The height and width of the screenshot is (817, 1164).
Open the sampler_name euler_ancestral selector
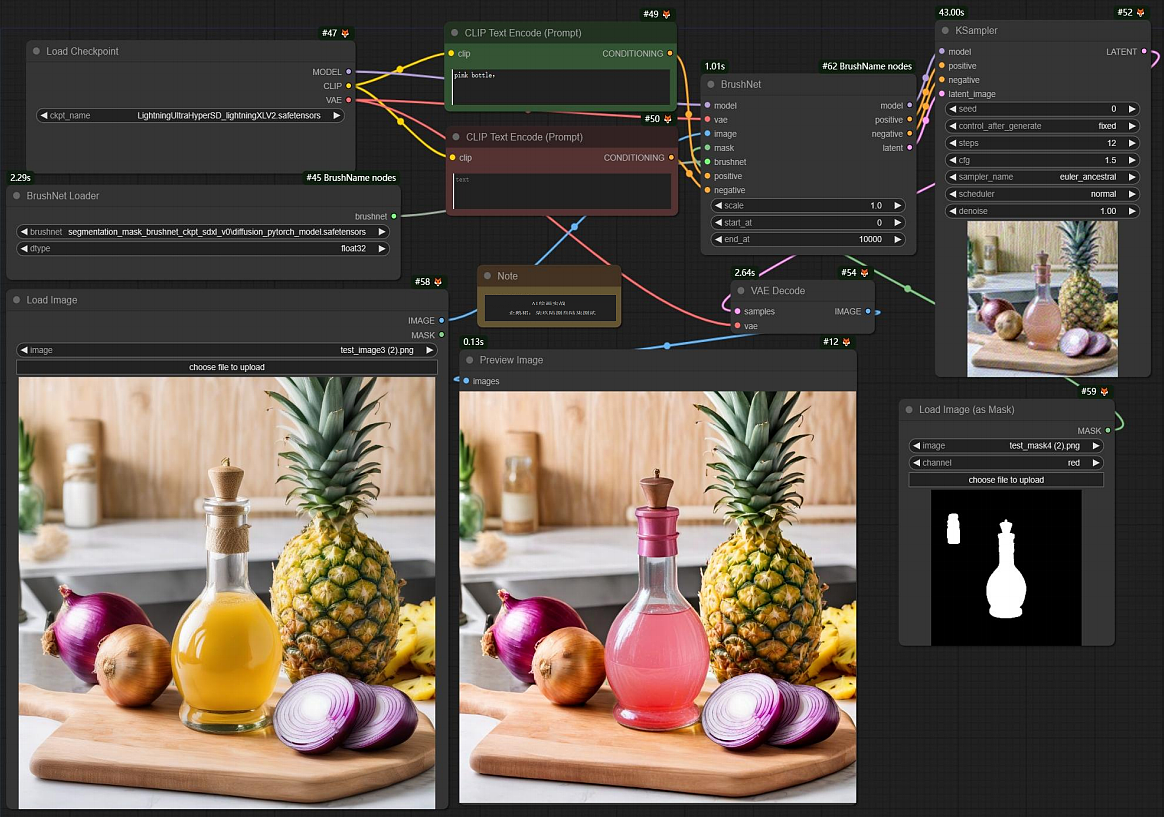point(1042,177)
